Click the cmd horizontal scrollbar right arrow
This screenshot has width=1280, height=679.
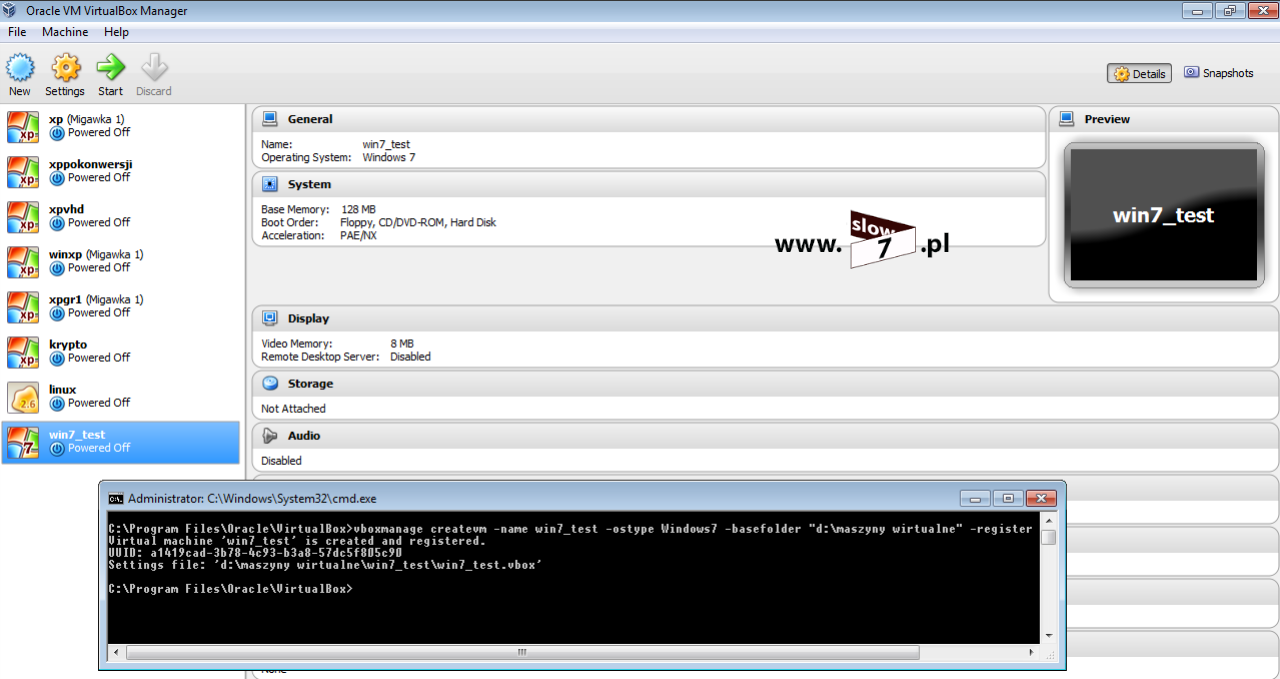point(1032,652)
